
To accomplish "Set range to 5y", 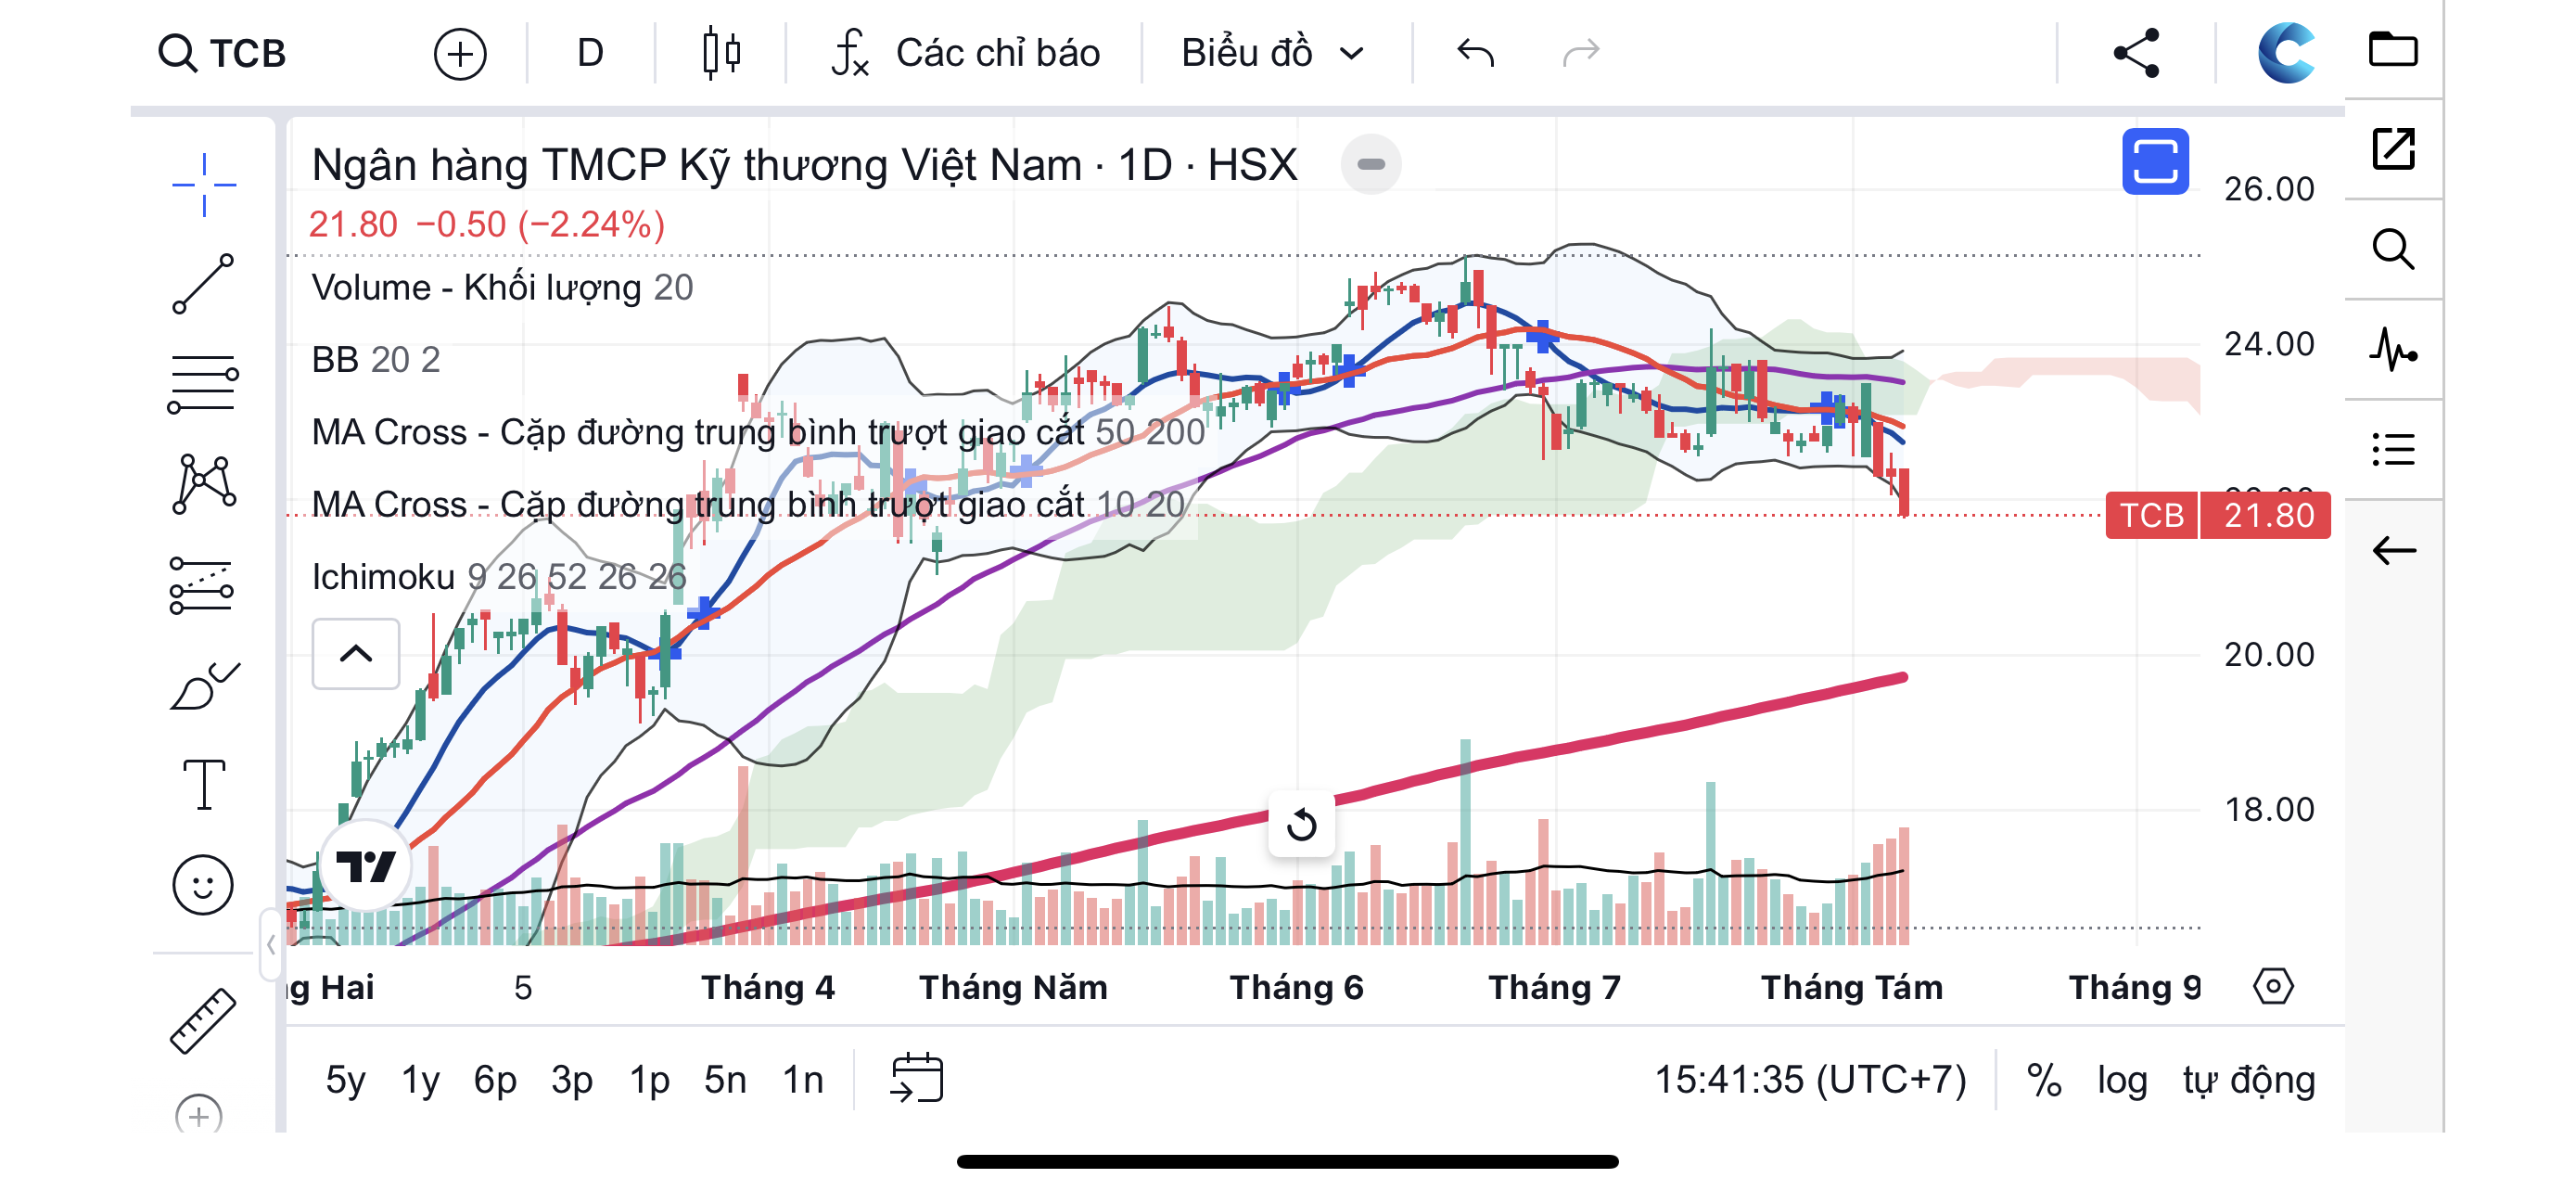I will pyautogui.click(x=345, y=1080).
